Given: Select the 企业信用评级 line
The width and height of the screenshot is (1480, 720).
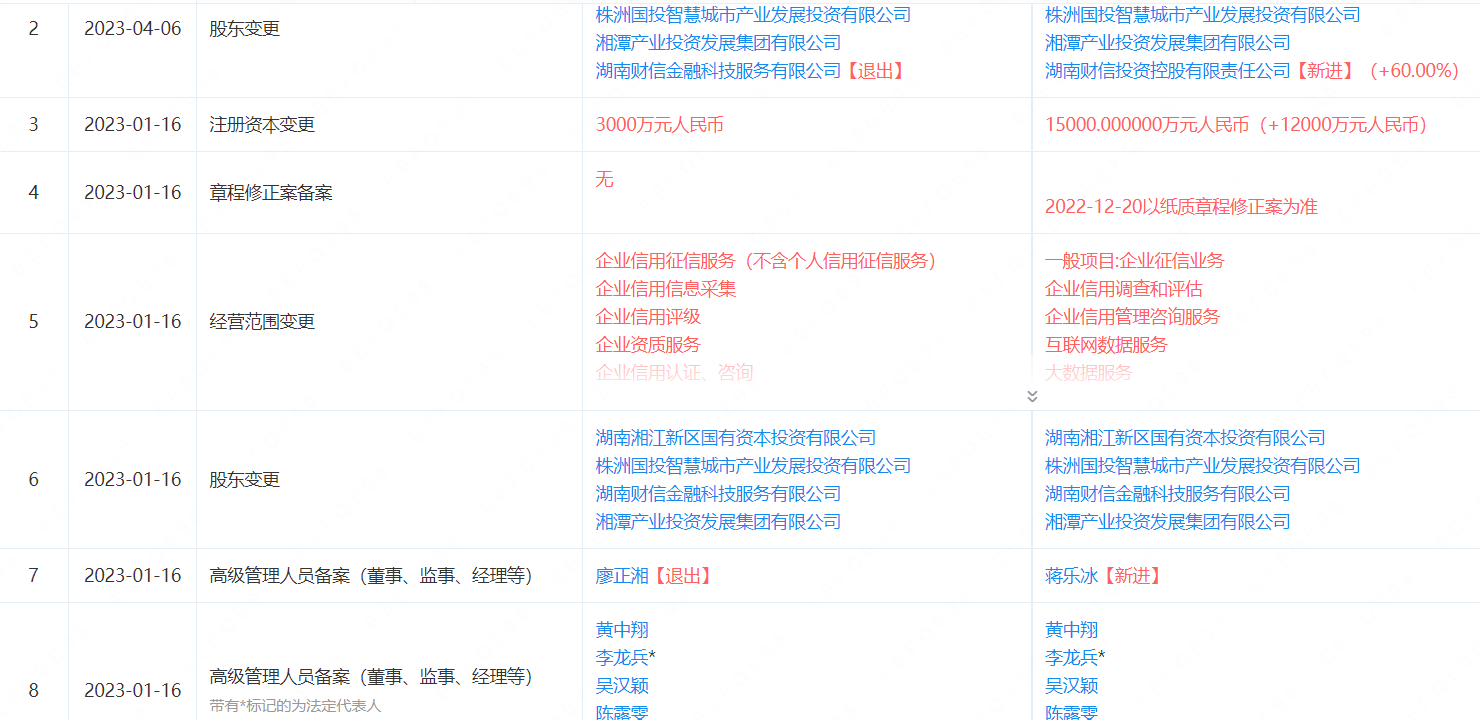Looking at the screenshot, I should click(x=648, y=317).
